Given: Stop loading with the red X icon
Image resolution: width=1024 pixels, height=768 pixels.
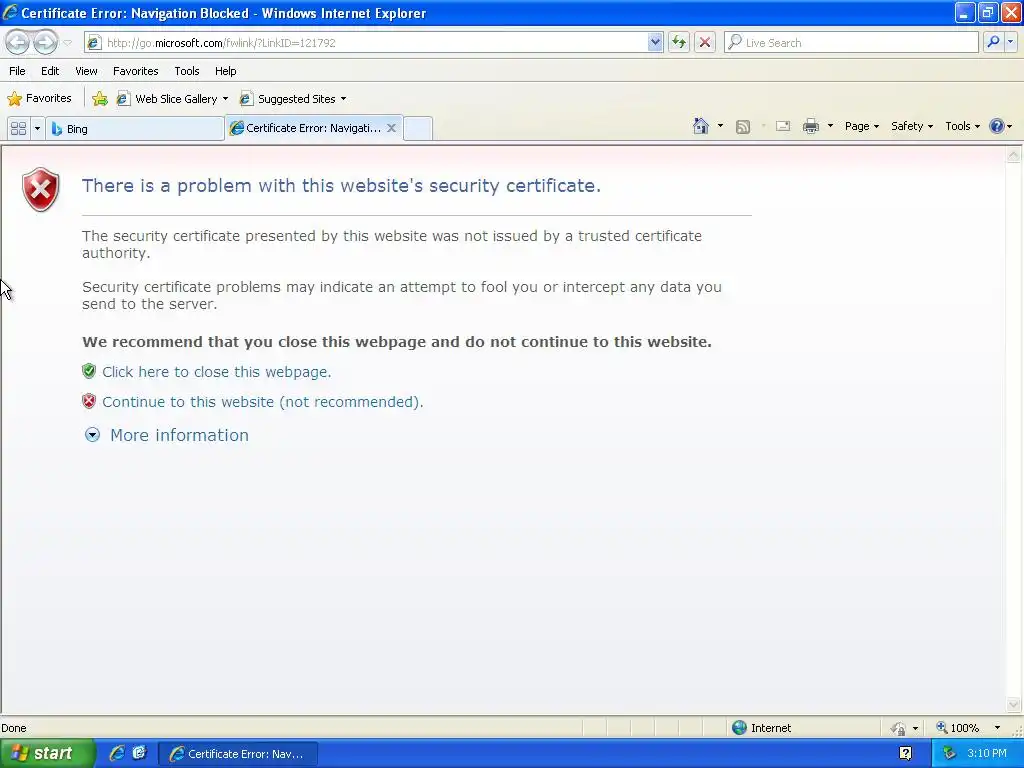Looking at the screenshot, I should pyautogui.click(x=705, y=43).
